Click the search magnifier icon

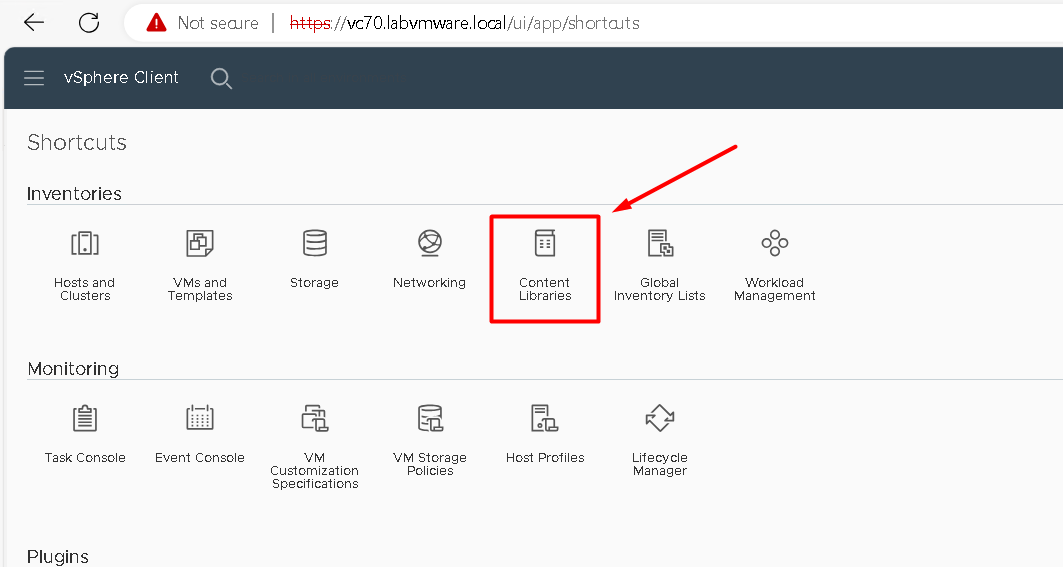tap(221, 79)
